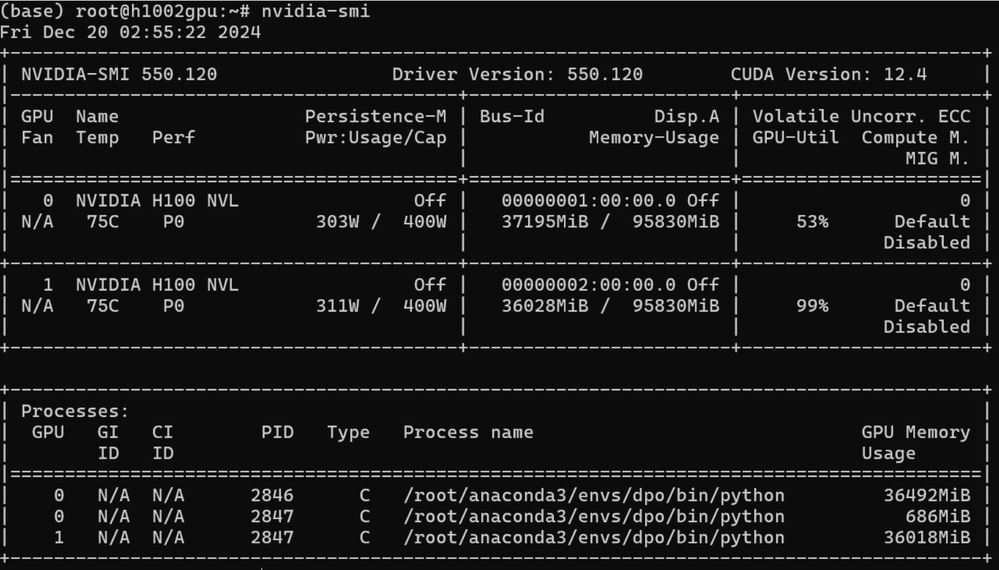Click GPU utilization value 99%
Viewport: 999px width, 570px height.
812,306
